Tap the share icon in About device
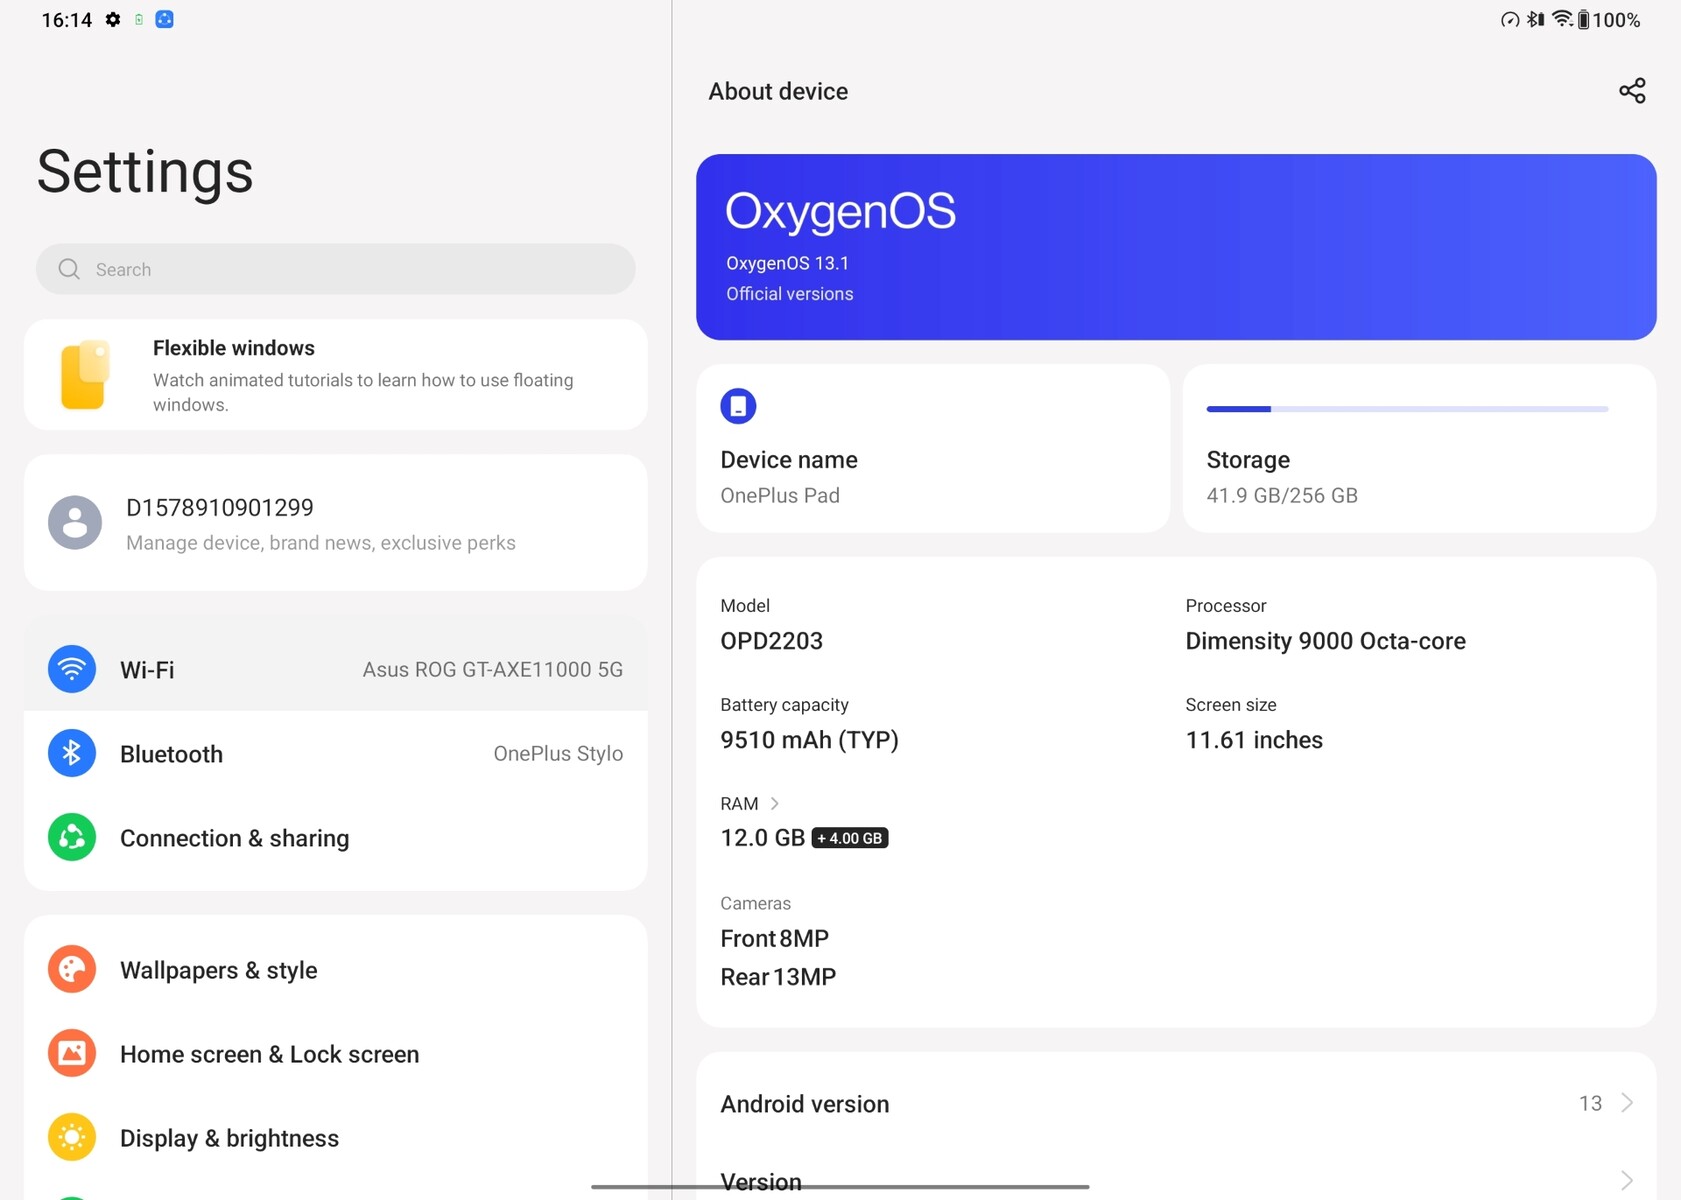 coord(1632,91)
